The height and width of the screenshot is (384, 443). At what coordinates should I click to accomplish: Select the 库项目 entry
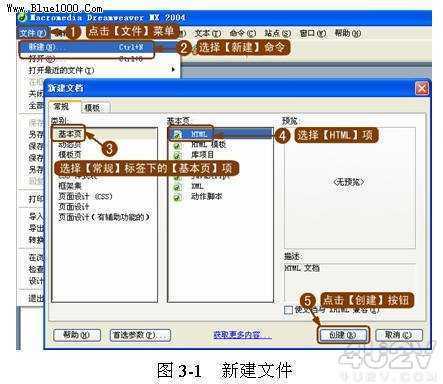(202, 155)
